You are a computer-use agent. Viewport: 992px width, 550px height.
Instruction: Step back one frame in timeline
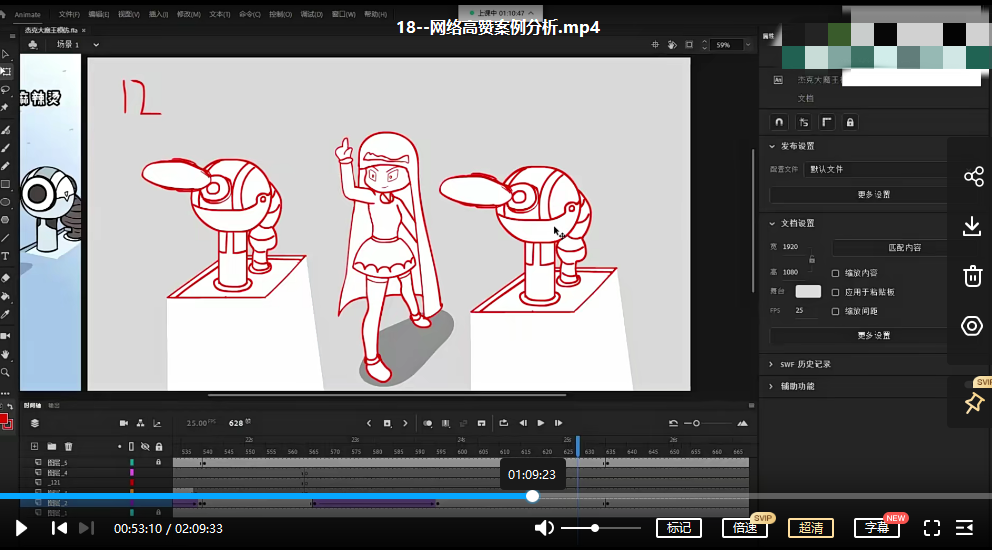tap(523, 423)
